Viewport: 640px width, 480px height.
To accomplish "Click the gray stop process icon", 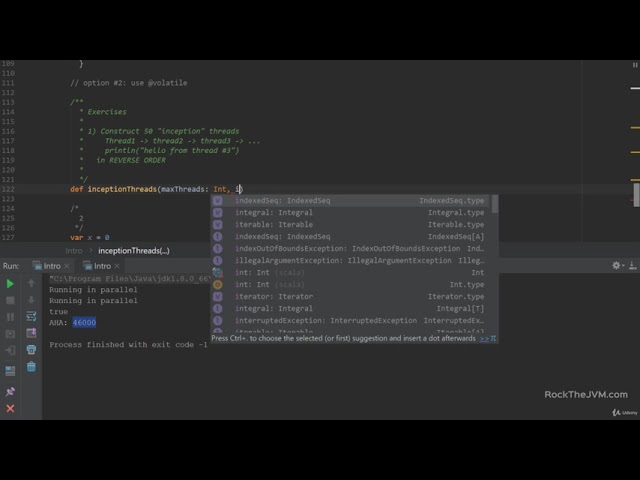I will coord(10,300).
